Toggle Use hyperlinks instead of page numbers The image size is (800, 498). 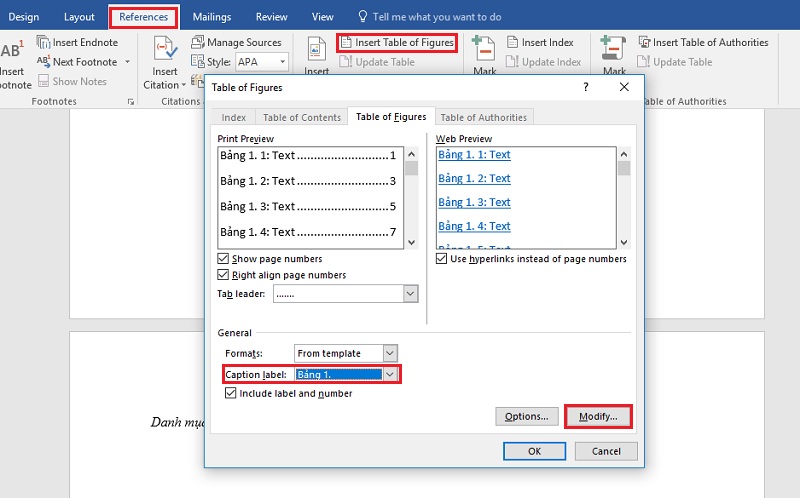pyautogui.click(x=441, y=258)
